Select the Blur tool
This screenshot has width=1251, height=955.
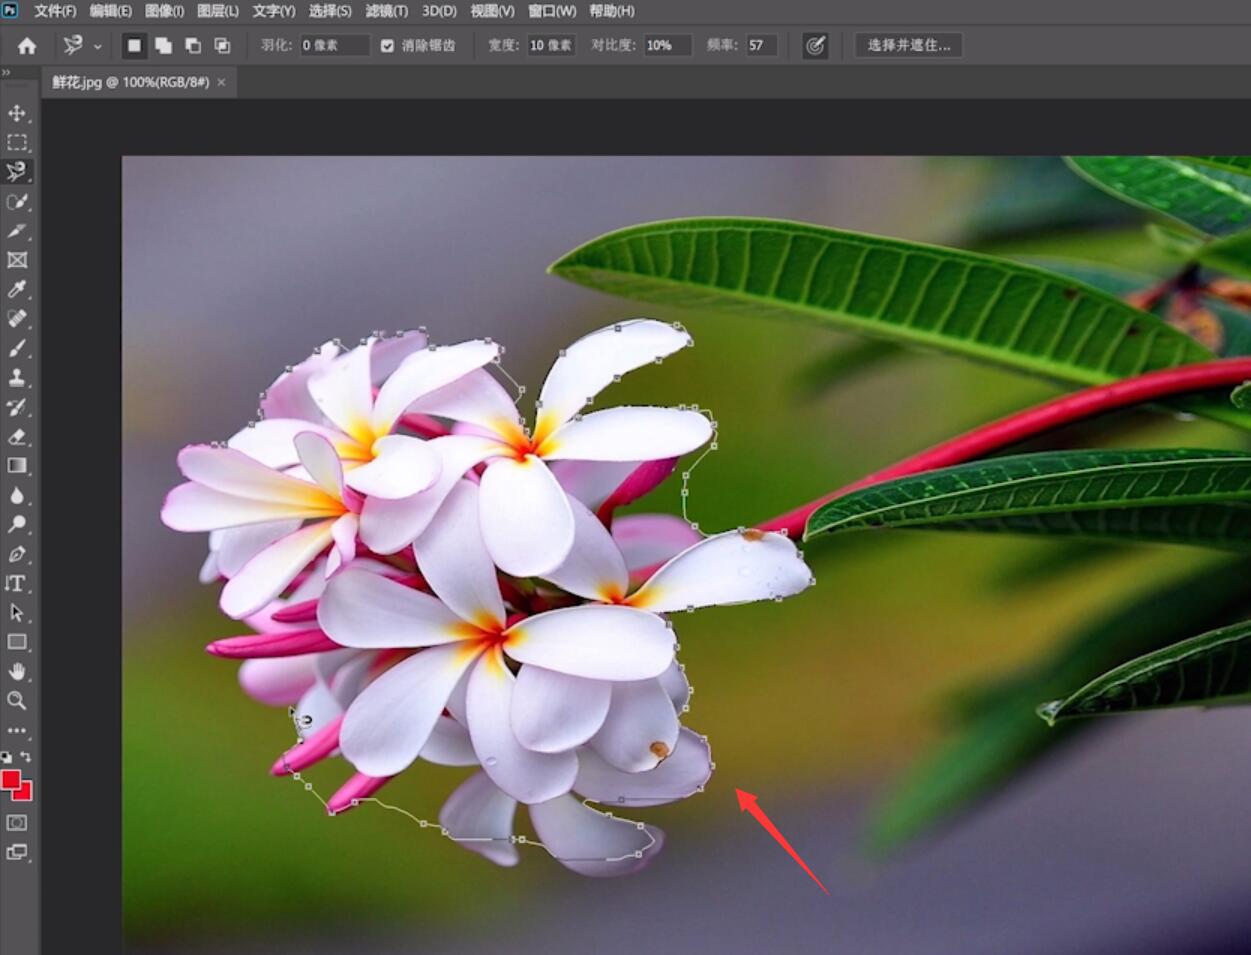click(17, 495)
